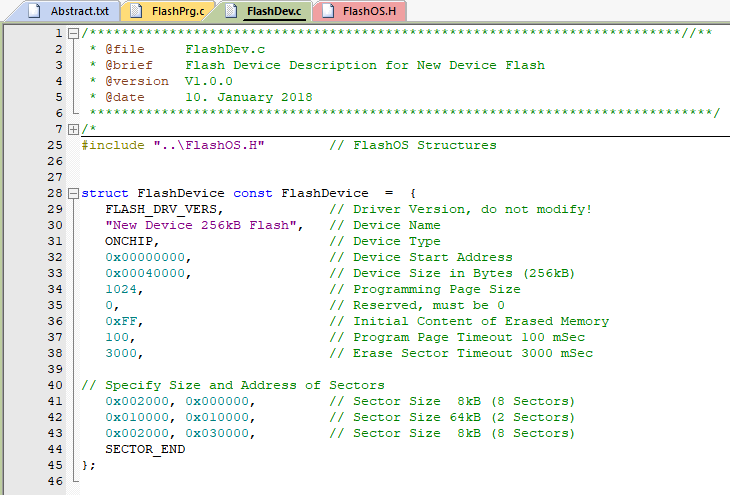Click the file icon on FlashOS.H tab
This screenshot has width=730, height=495.
(x=327, y=12)
